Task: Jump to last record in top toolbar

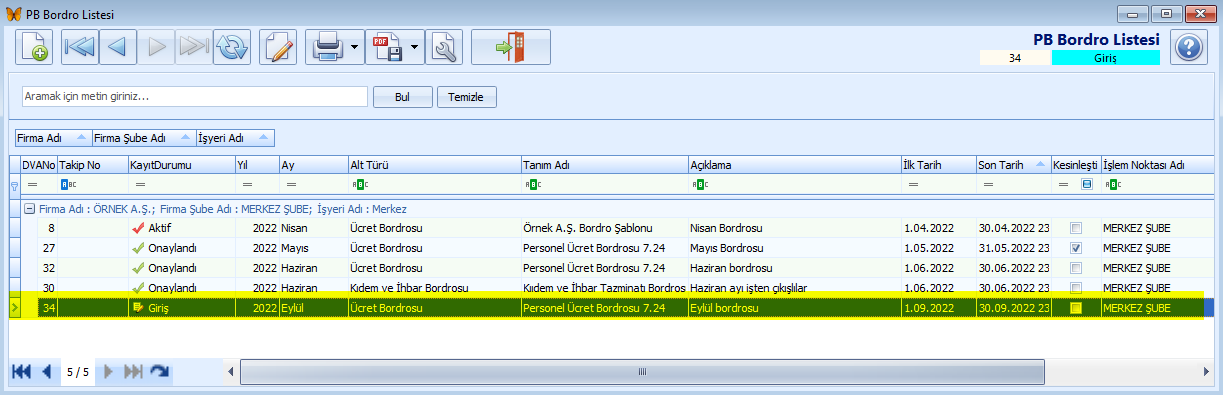Action: 193,47
